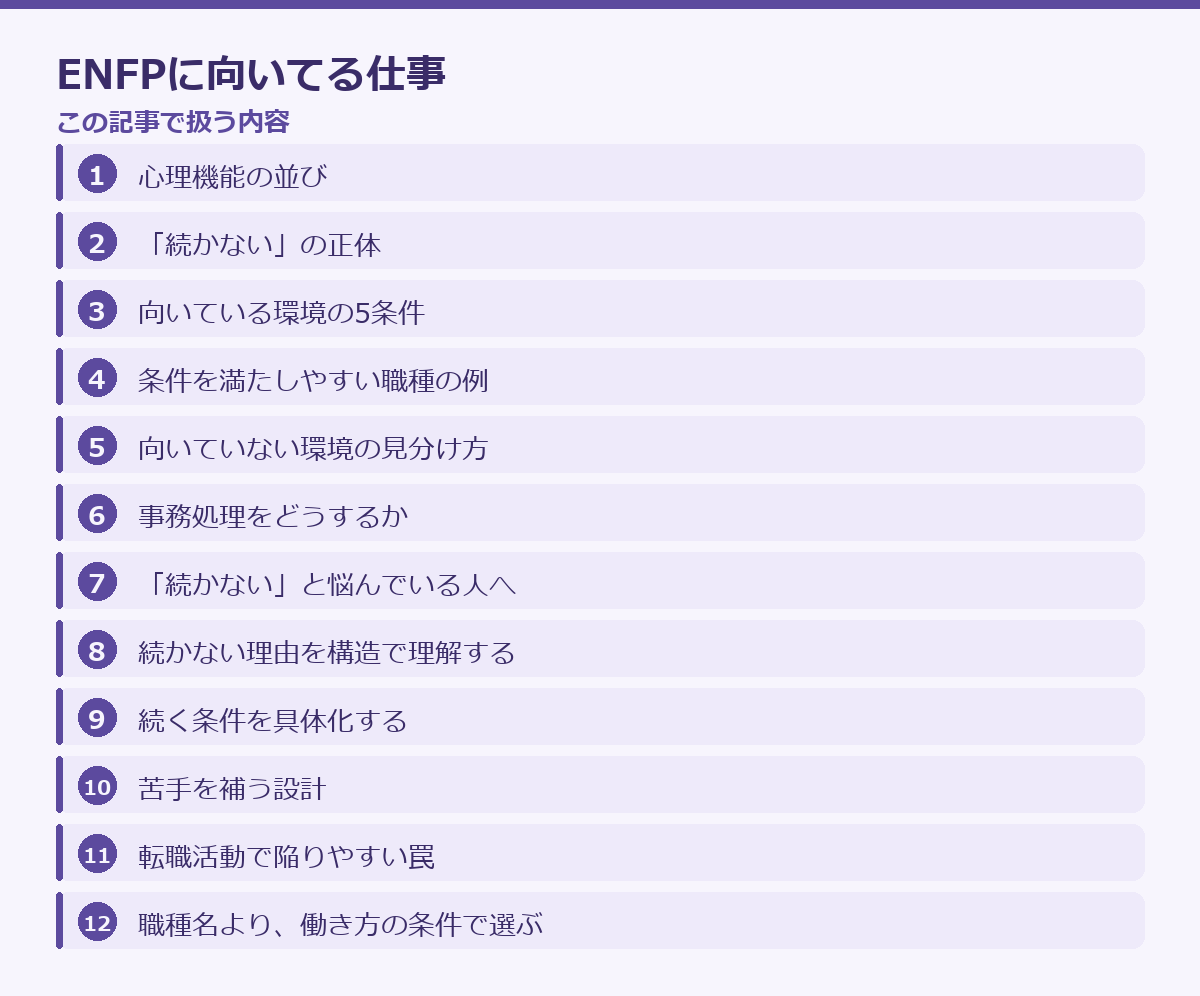Viewport: 1200px width, 996px height.
Task: Click the number 6 circle badge
Action: click(97, 516)
